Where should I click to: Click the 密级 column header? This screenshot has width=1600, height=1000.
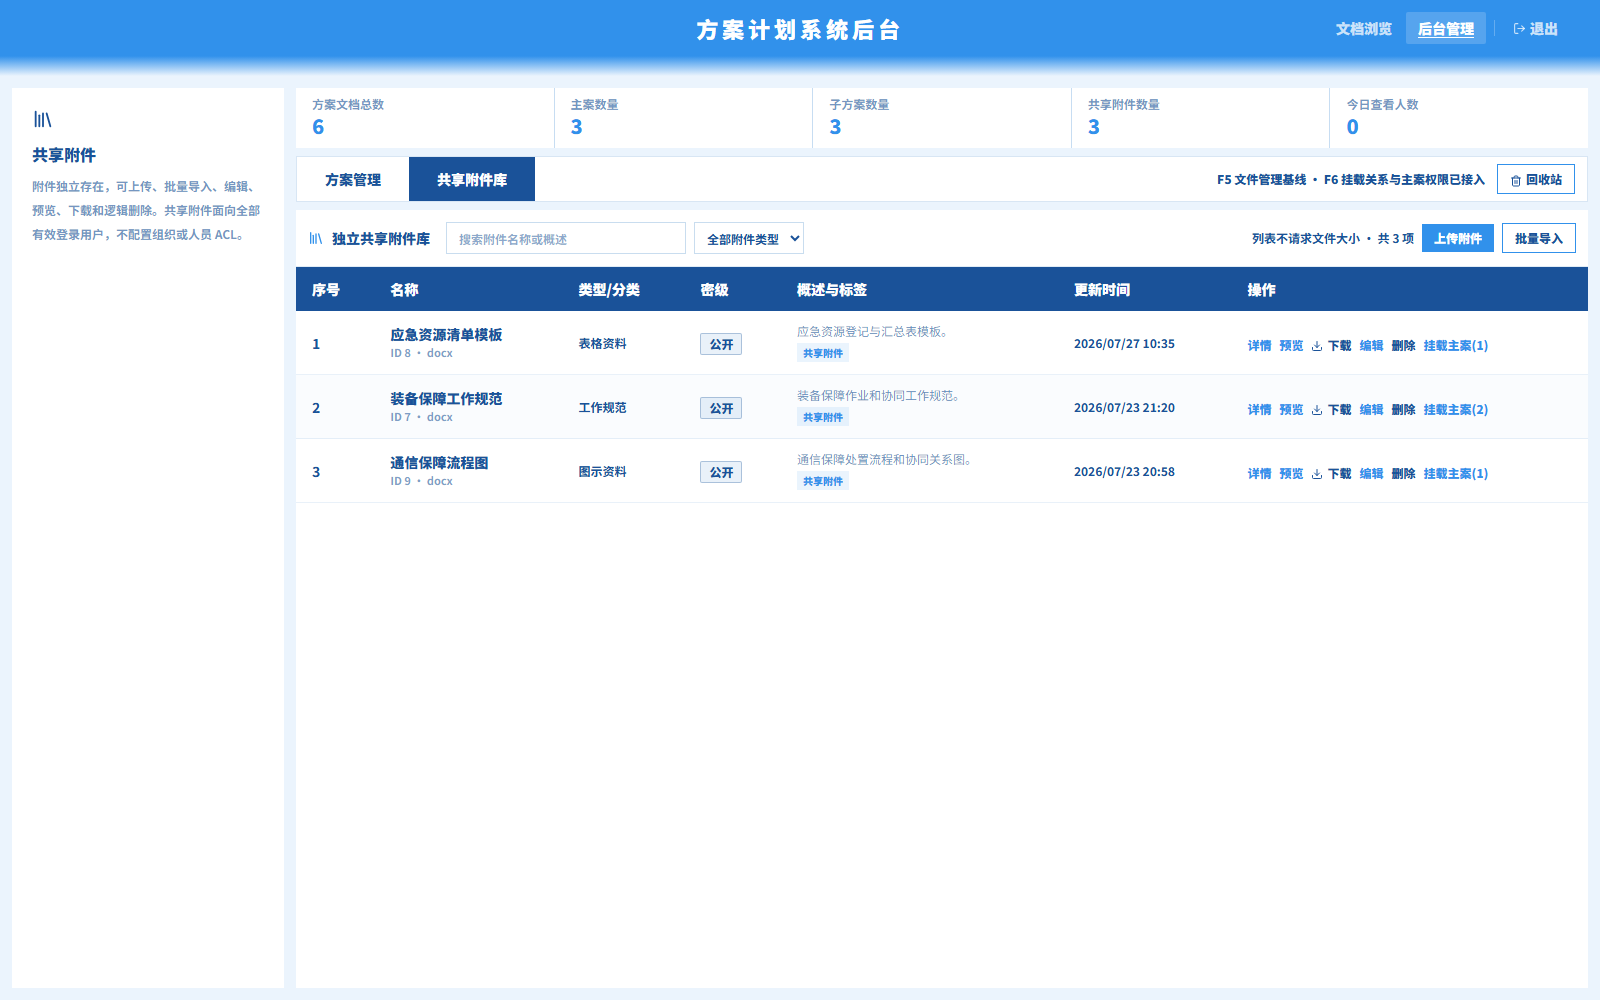(714, 290)
